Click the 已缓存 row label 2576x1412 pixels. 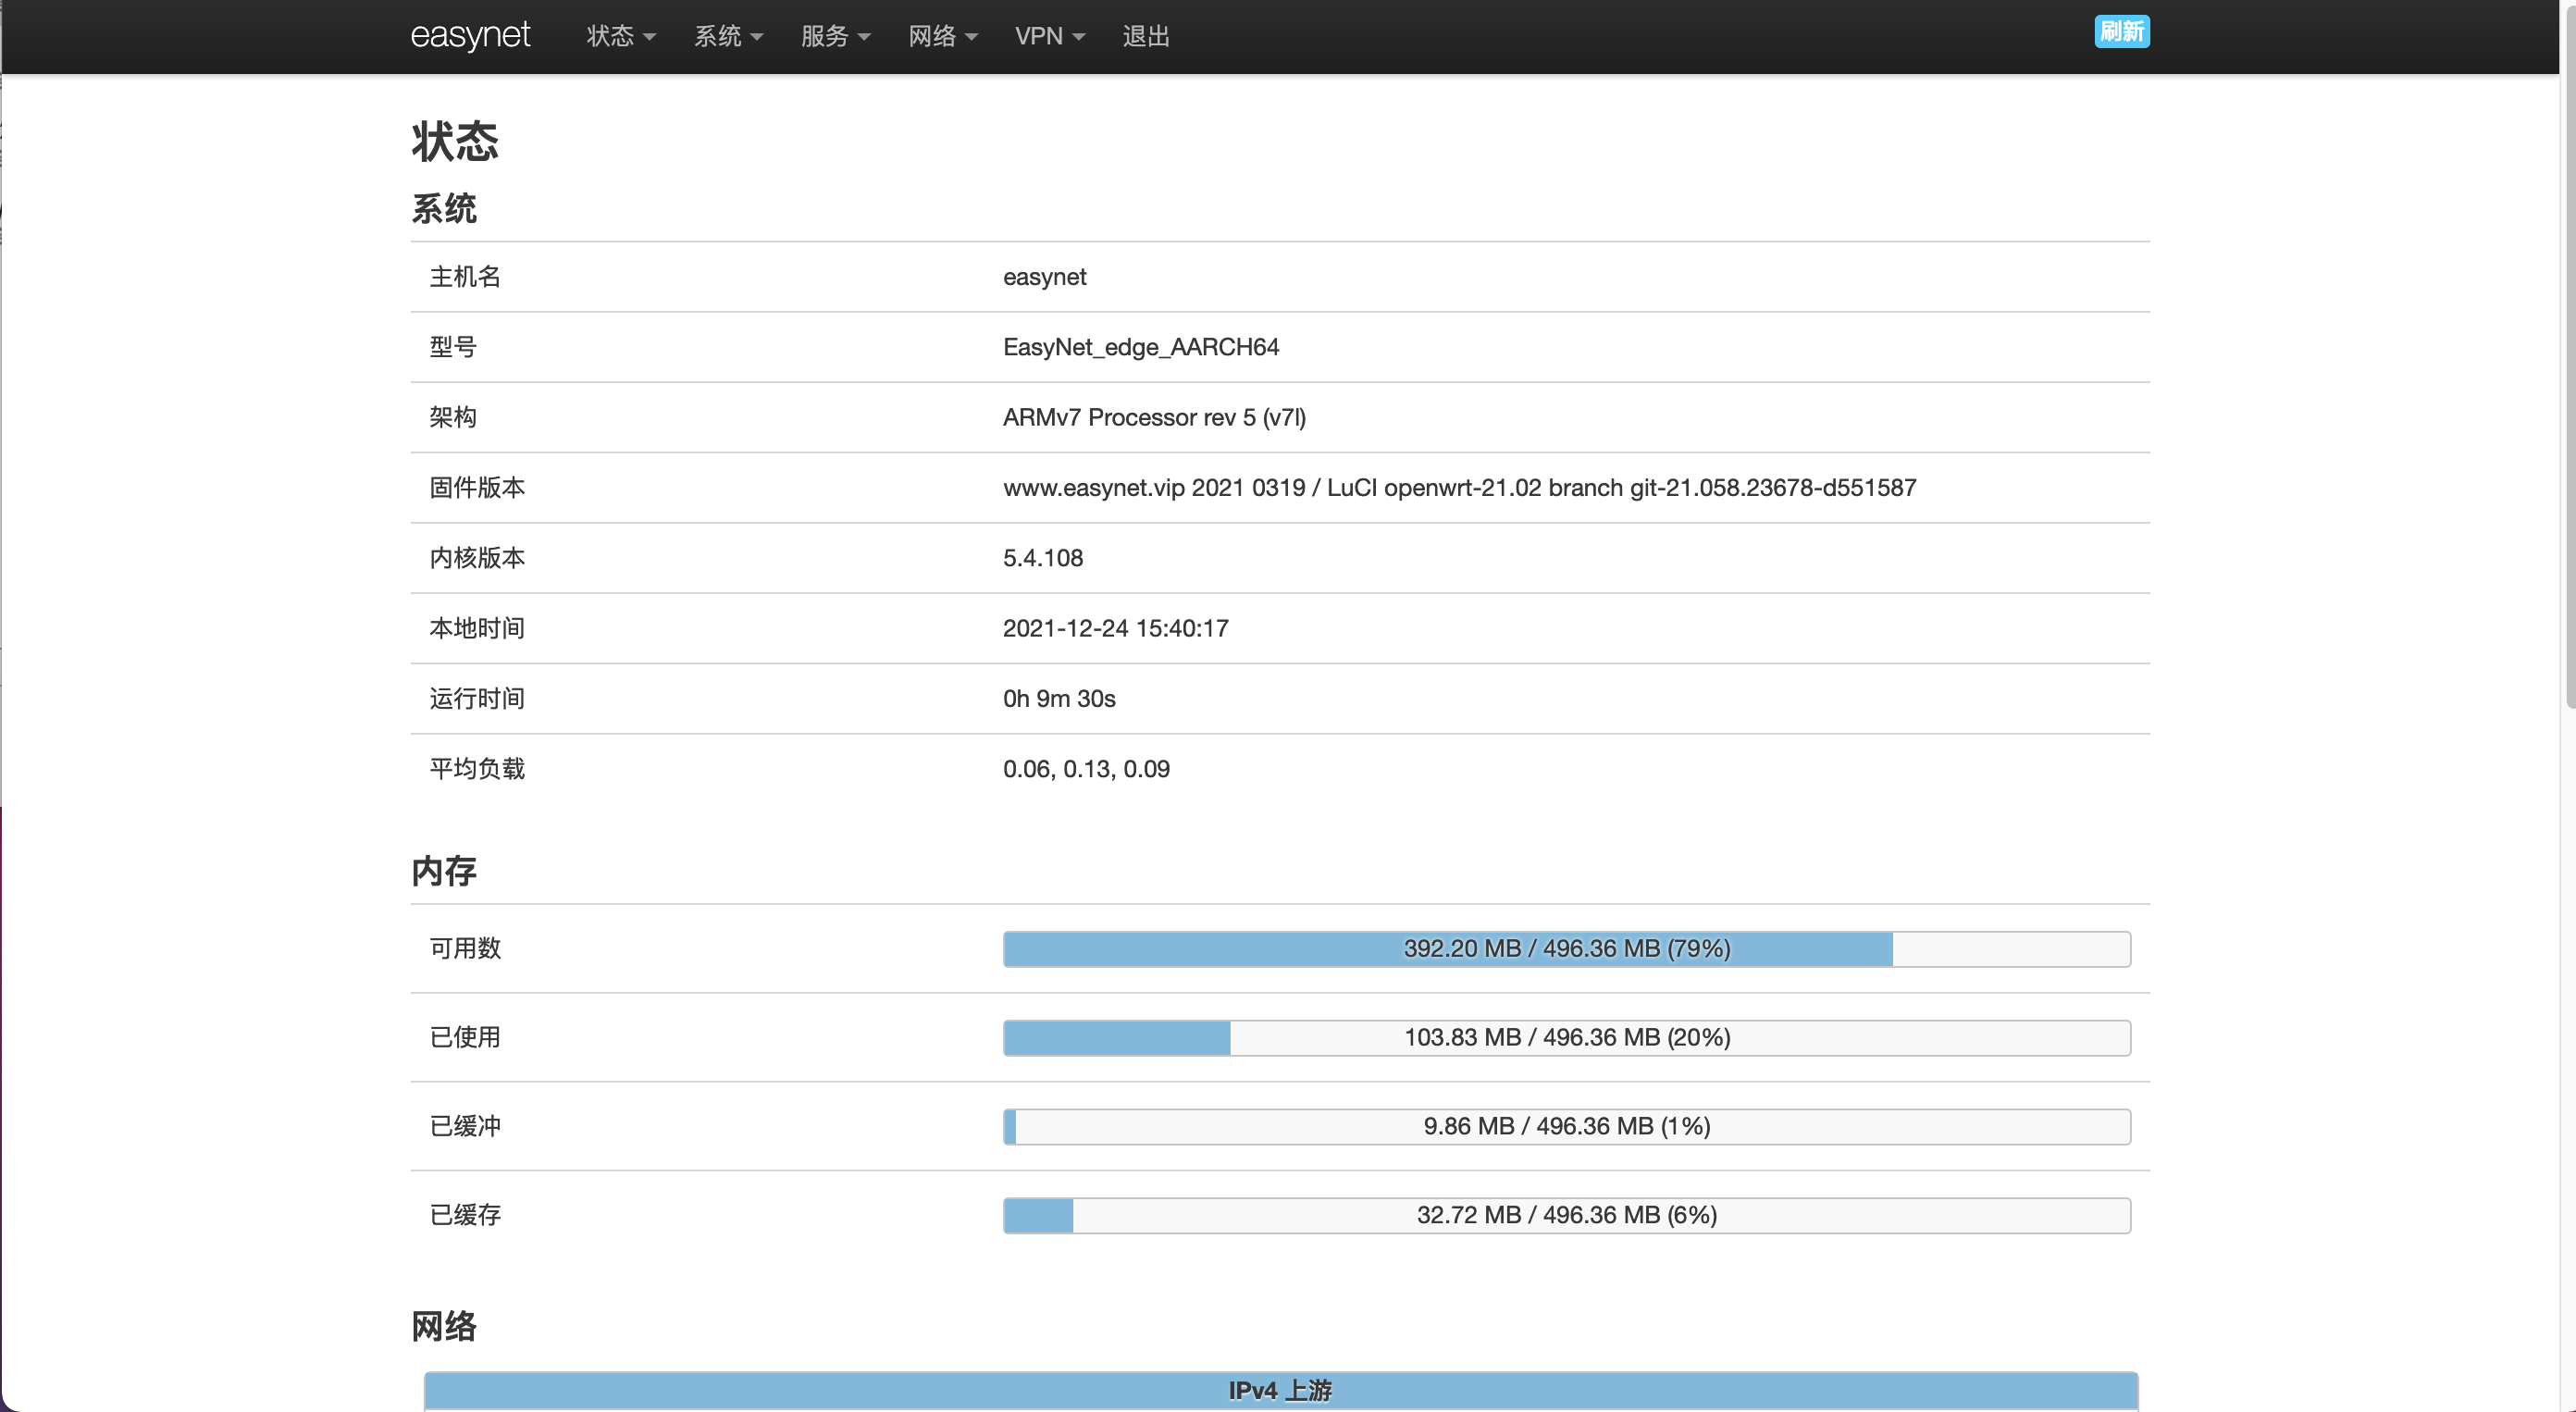(x=465, y=1215)
